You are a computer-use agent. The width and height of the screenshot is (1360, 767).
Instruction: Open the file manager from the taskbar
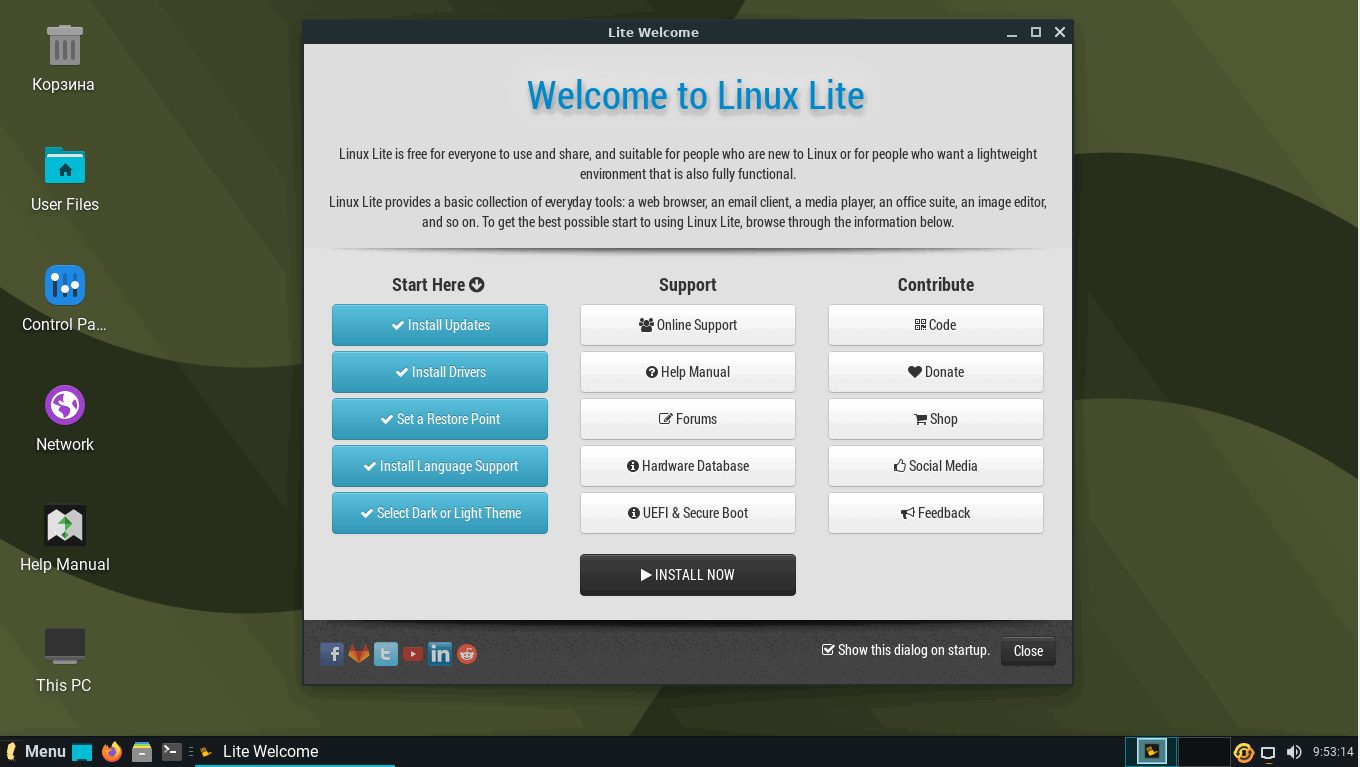[x=142, y=752]
